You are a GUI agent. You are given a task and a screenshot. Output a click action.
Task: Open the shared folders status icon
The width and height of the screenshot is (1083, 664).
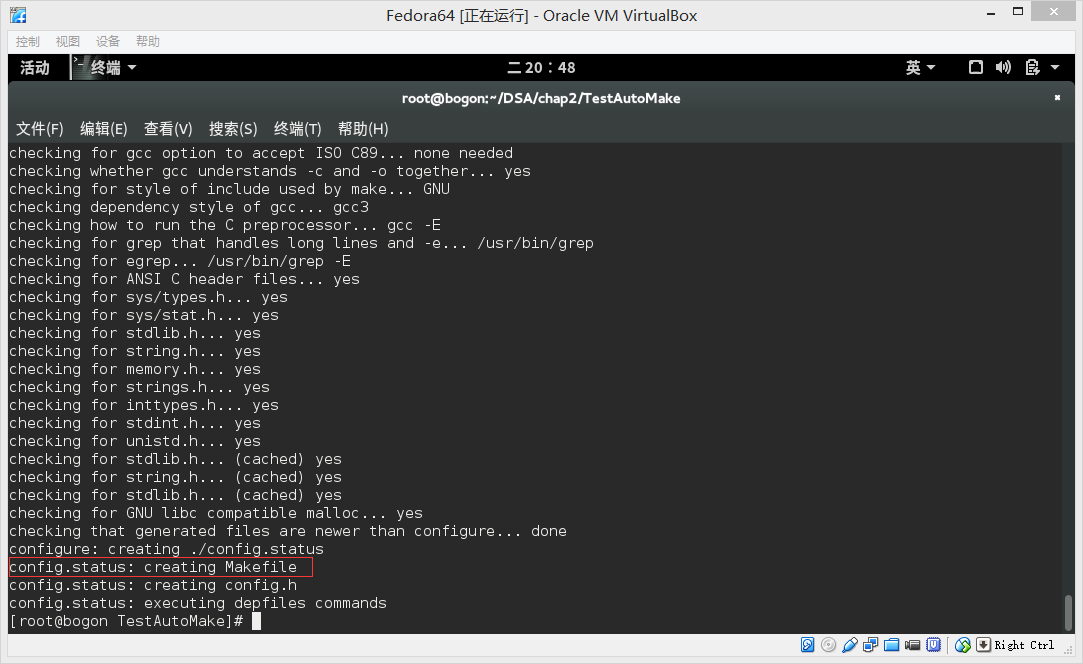(891, 645)
